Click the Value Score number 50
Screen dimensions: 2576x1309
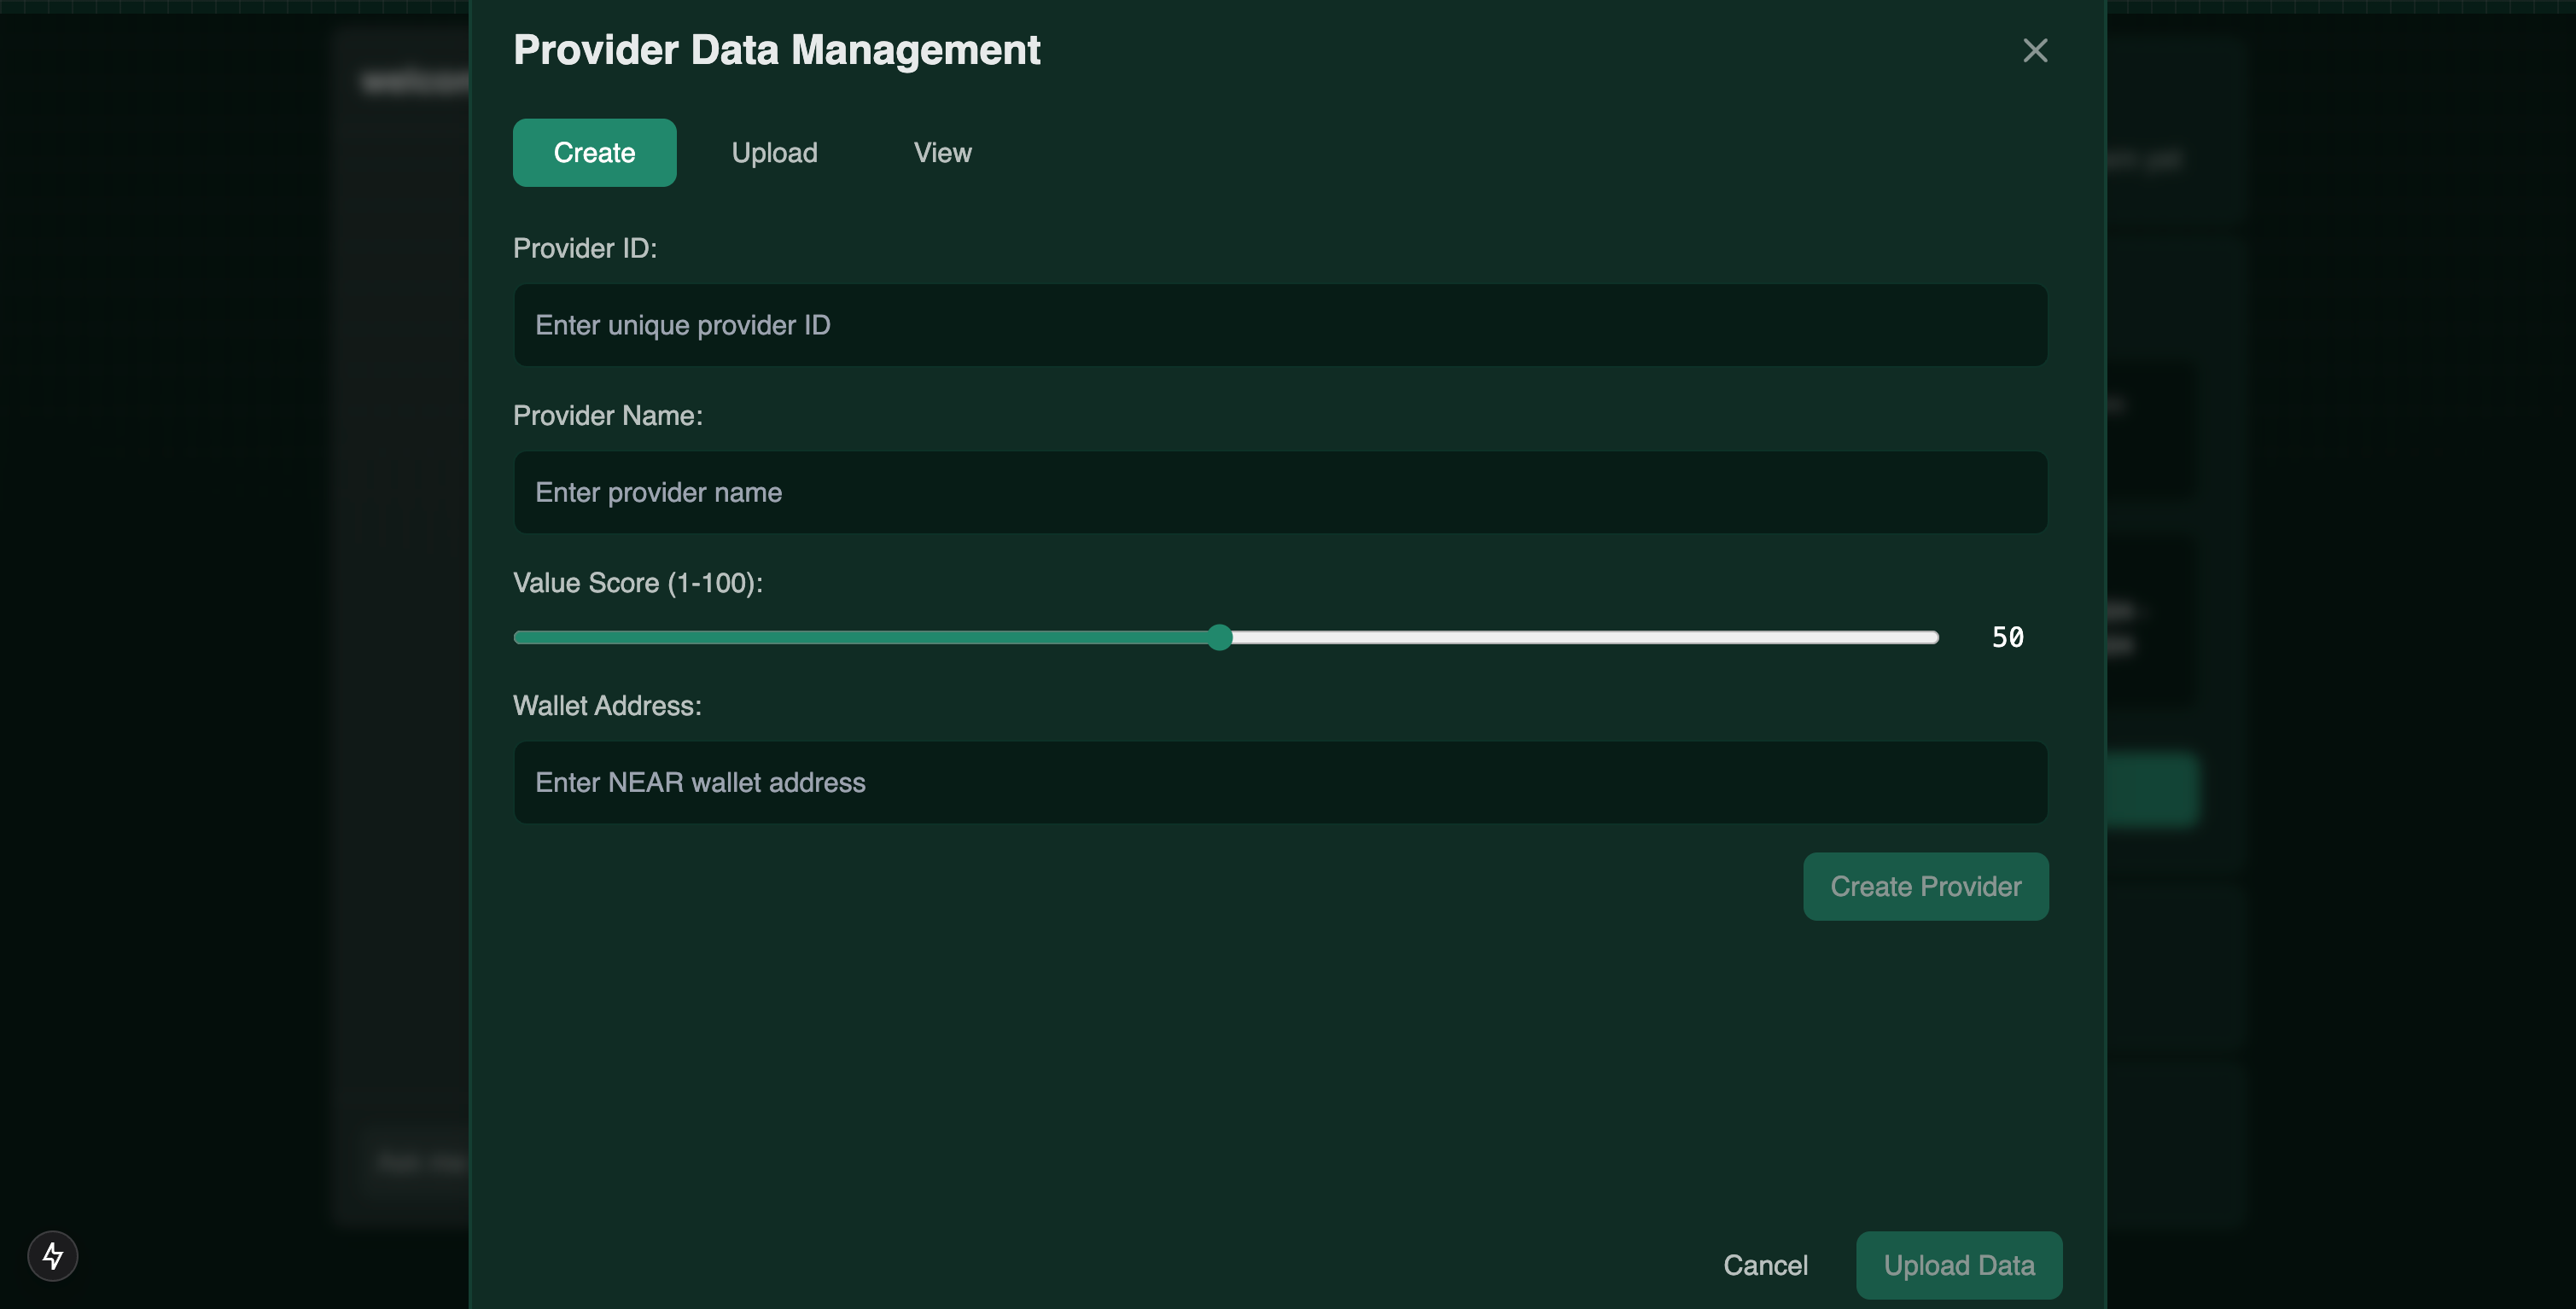2007,637
